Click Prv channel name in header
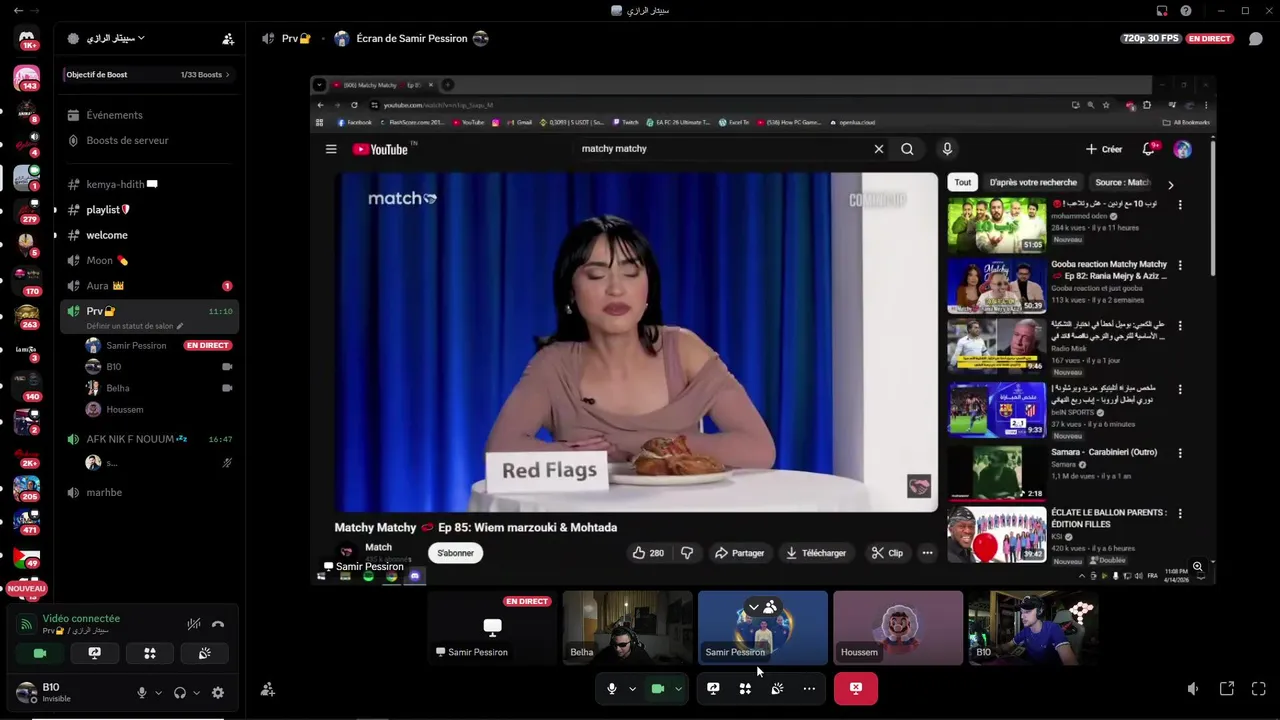This screenshot has height=720, width=1280. [x=296, y=38]
